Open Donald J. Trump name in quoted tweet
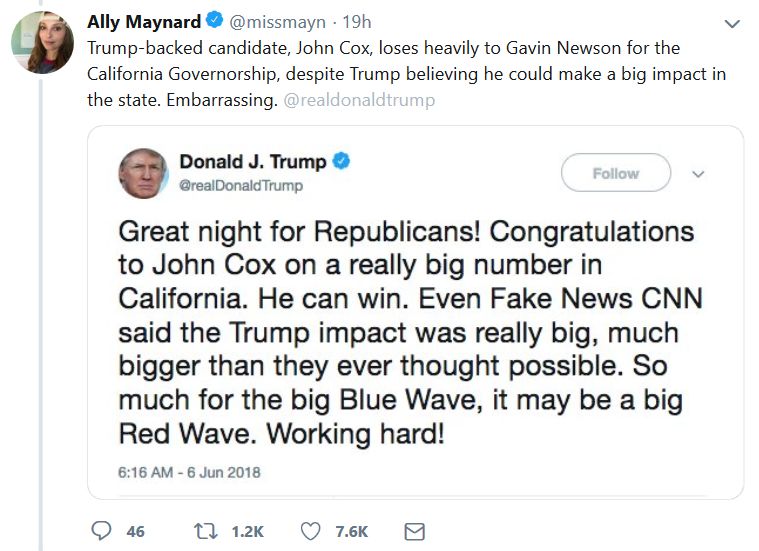 pos(254,162)
